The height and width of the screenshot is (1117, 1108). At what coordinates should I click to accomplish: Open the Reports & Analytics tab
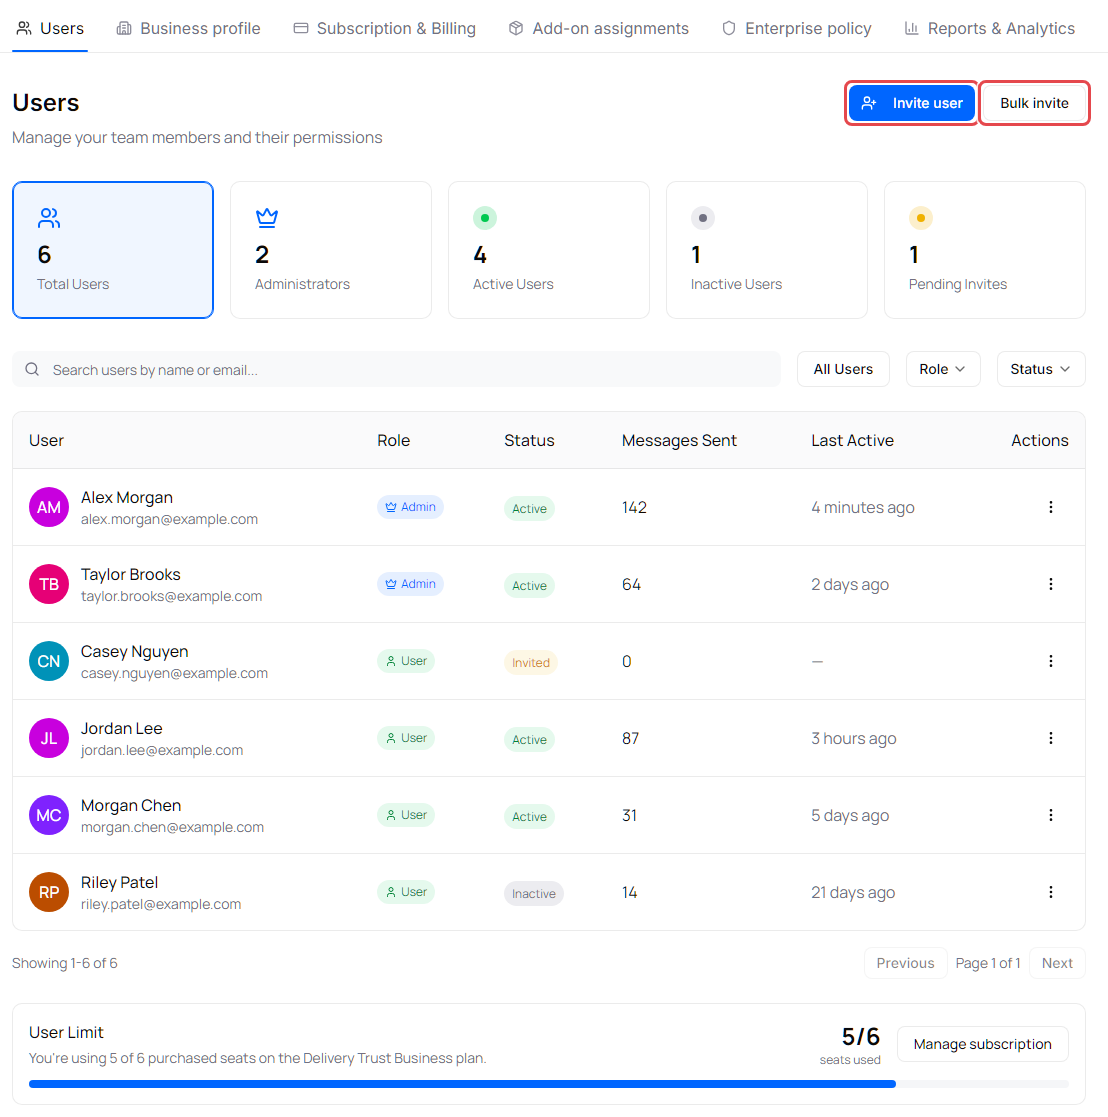(990, 28)
